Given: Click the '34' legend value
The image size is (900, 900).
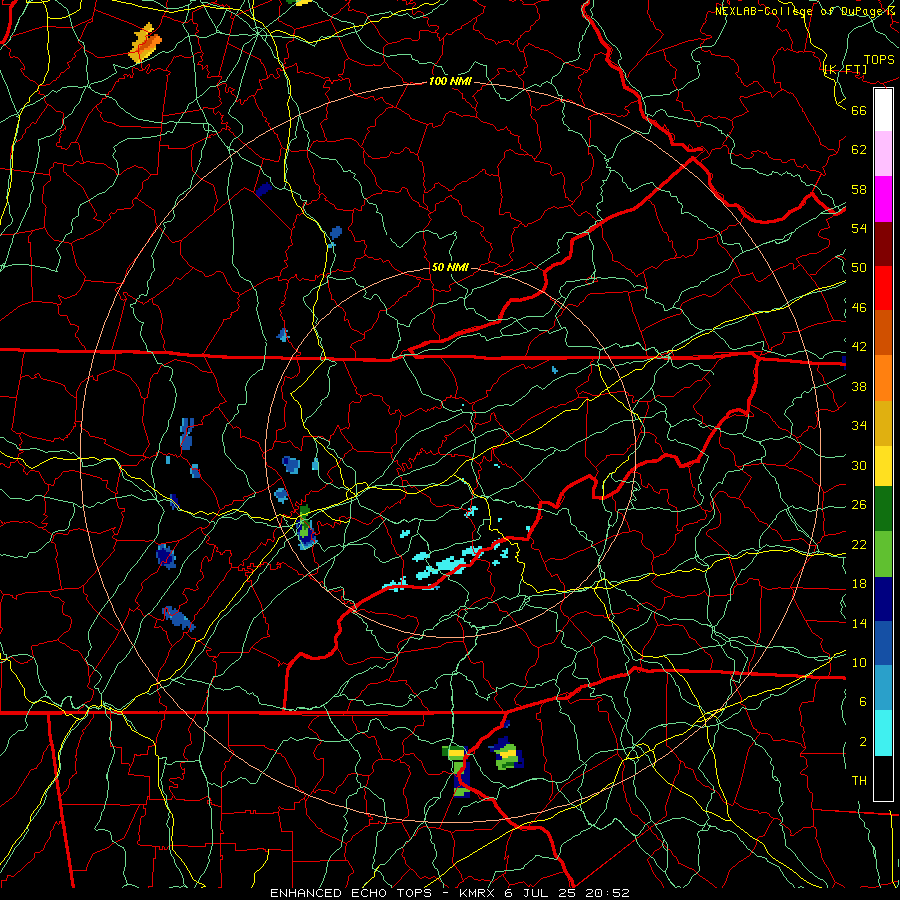Looking at the screenshot, I should click(x=859, y=426).
